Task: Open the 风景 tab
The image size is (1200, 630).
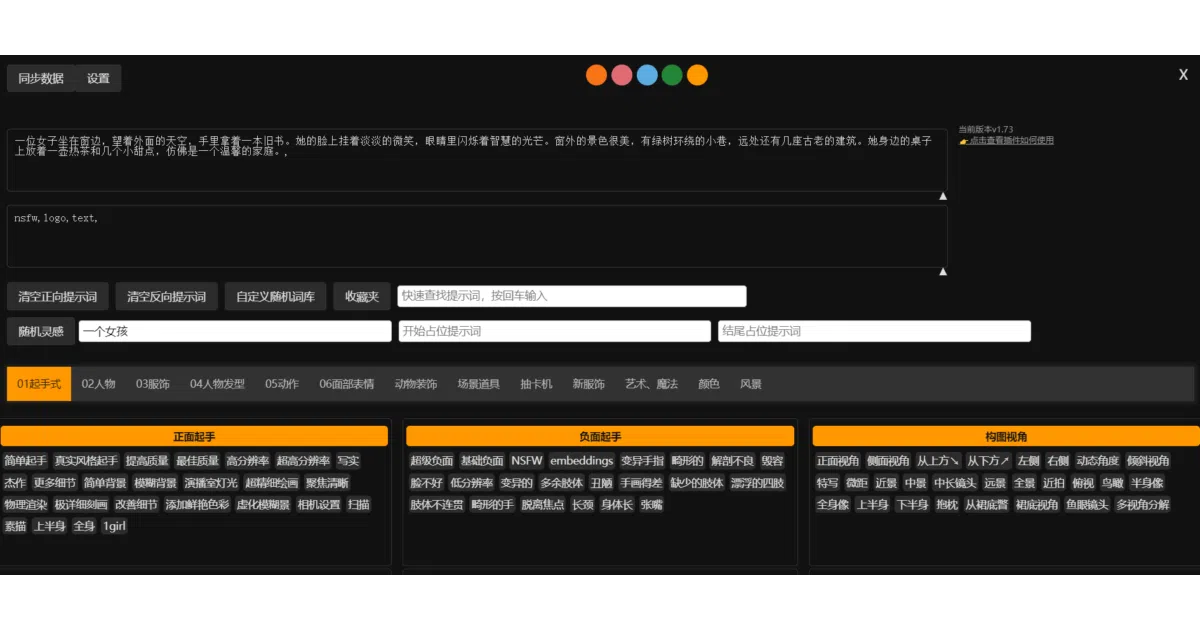Action: point(751,384)
